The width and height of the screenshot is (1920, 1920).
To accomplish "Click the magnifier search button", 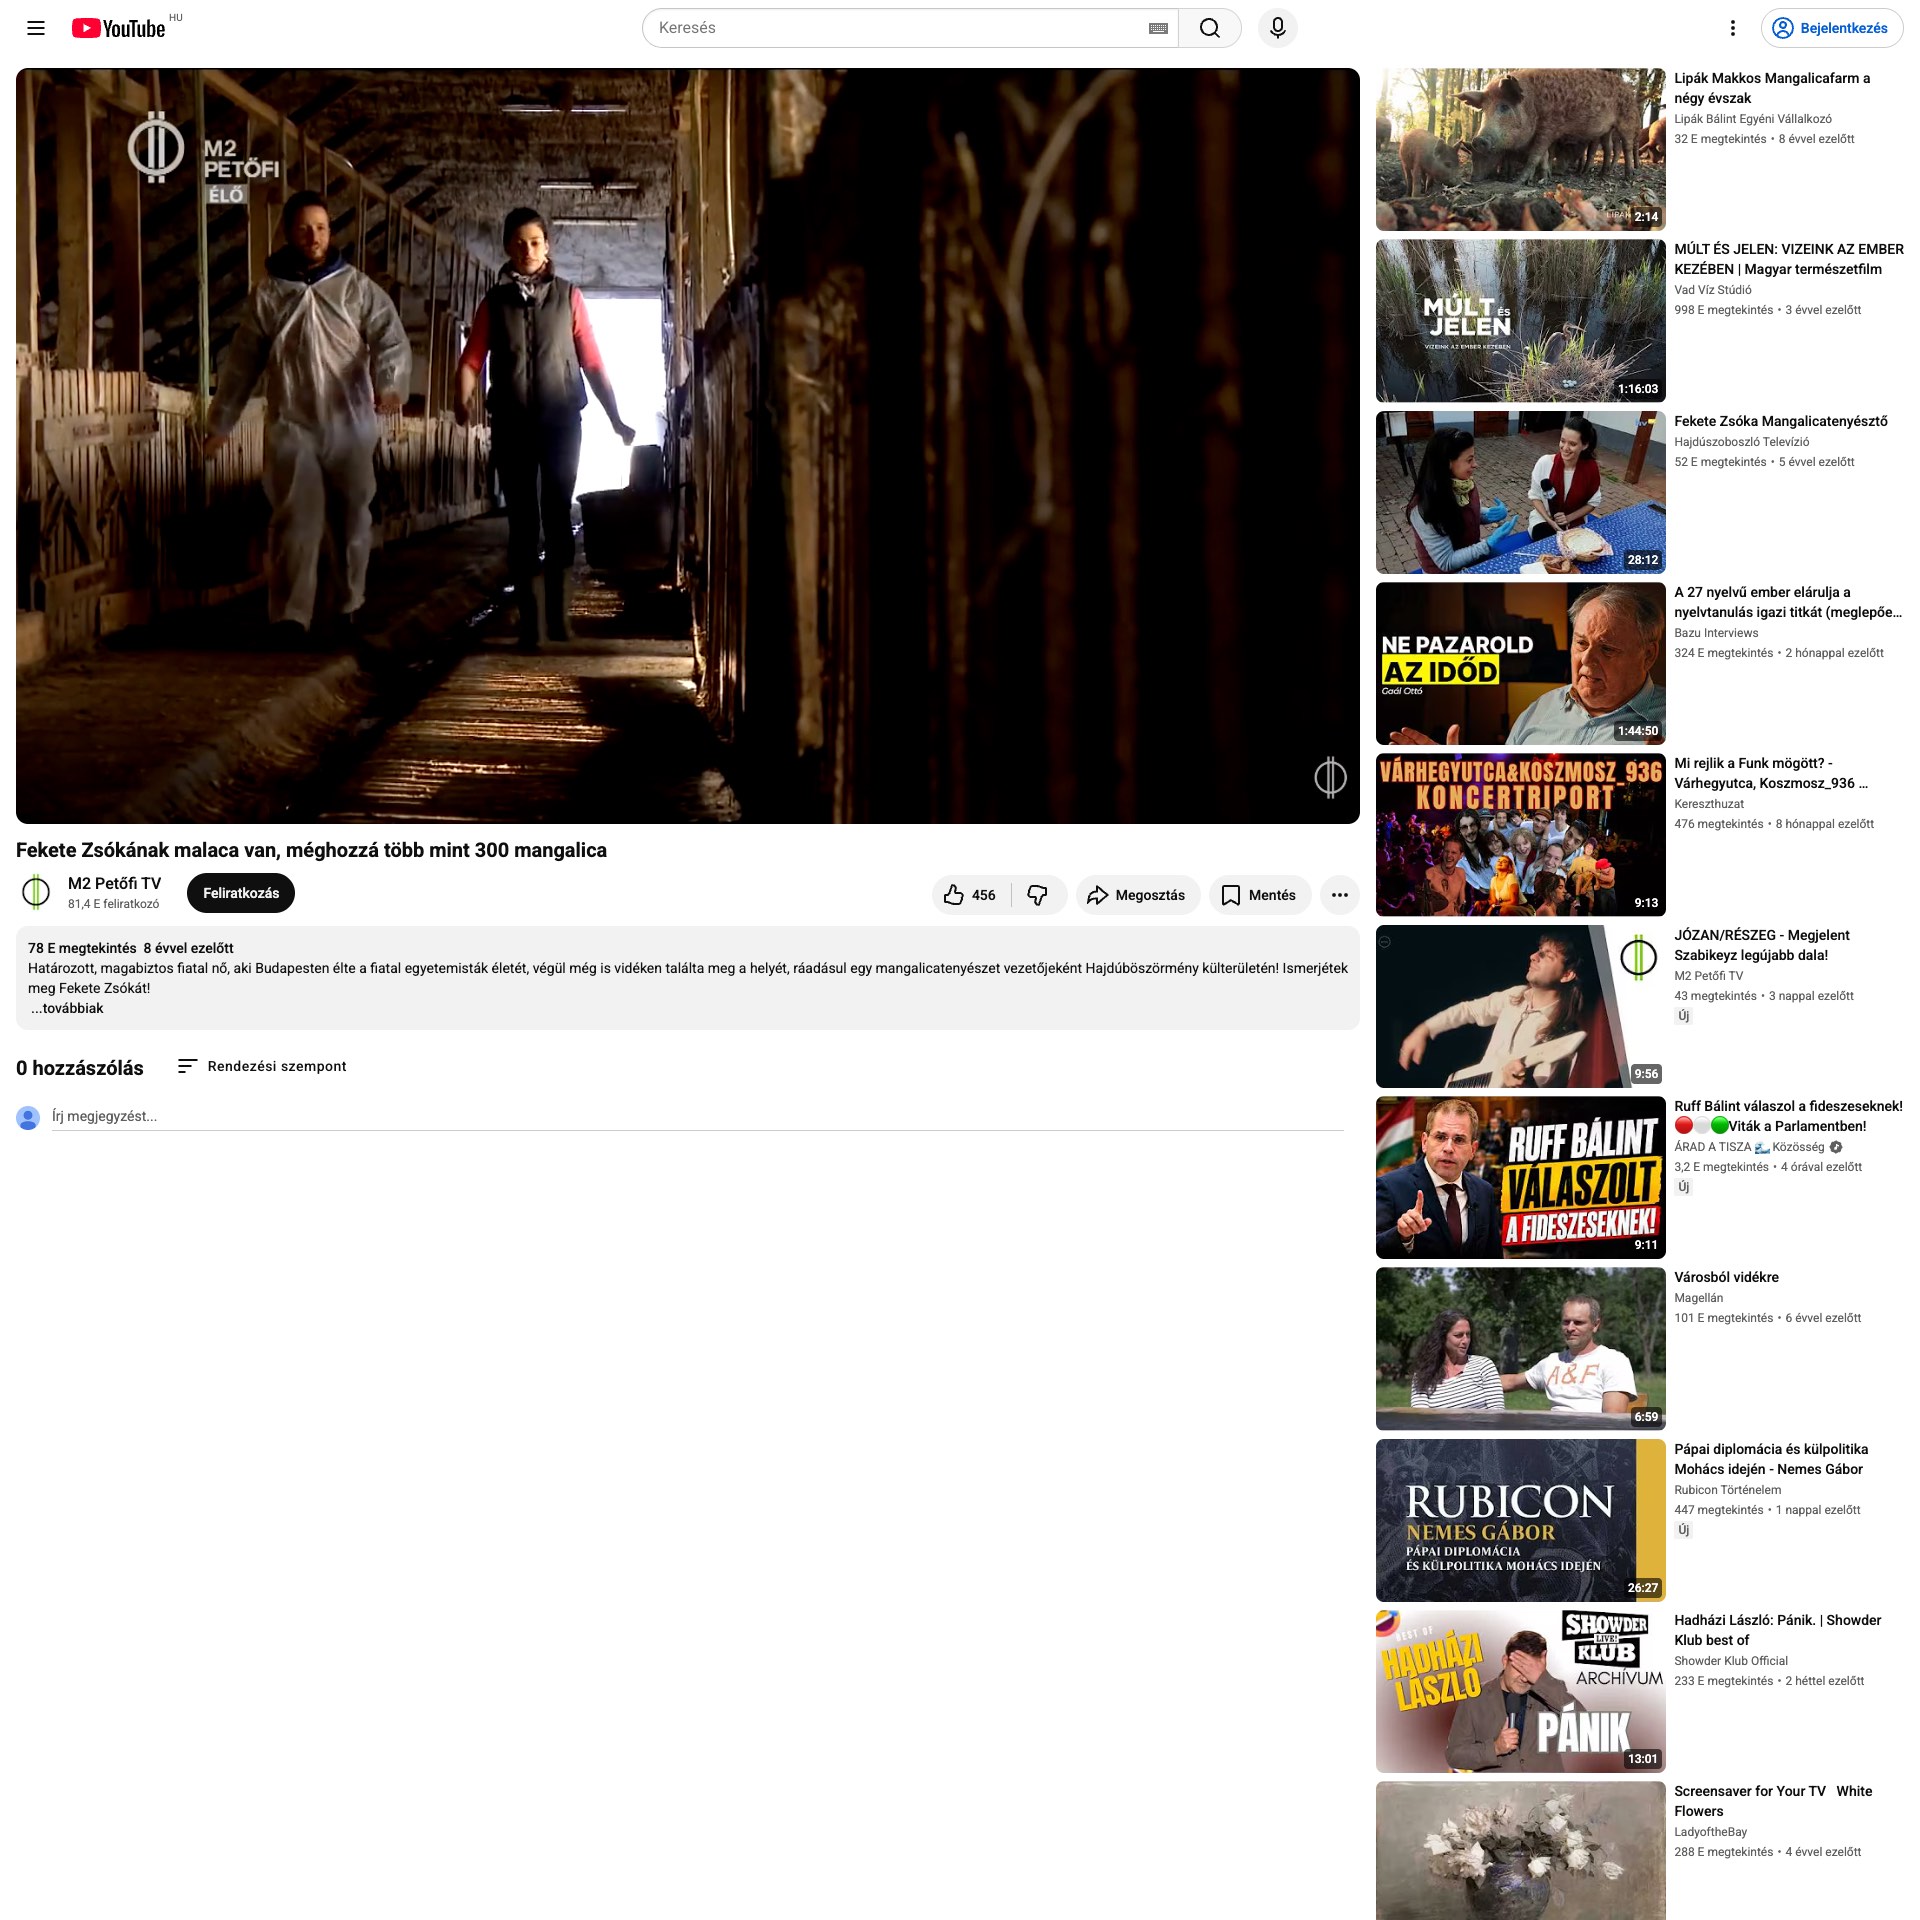I will (x=1210, y=28).
